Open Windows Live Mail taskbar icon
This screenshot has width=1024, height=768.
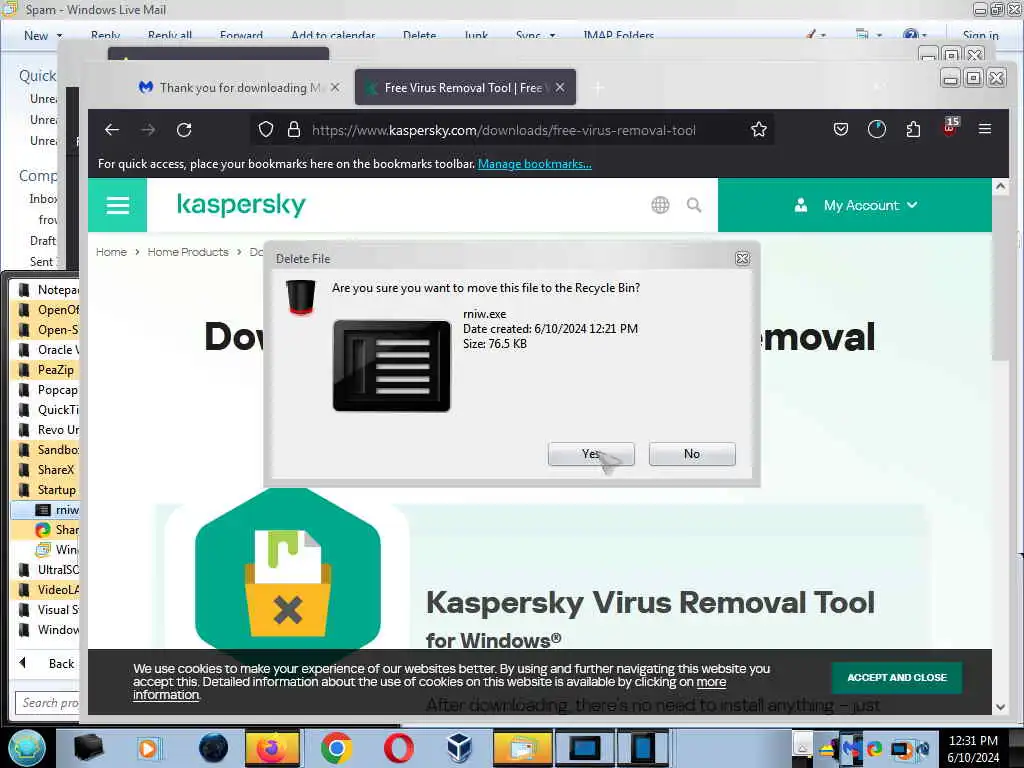(522, 748)
